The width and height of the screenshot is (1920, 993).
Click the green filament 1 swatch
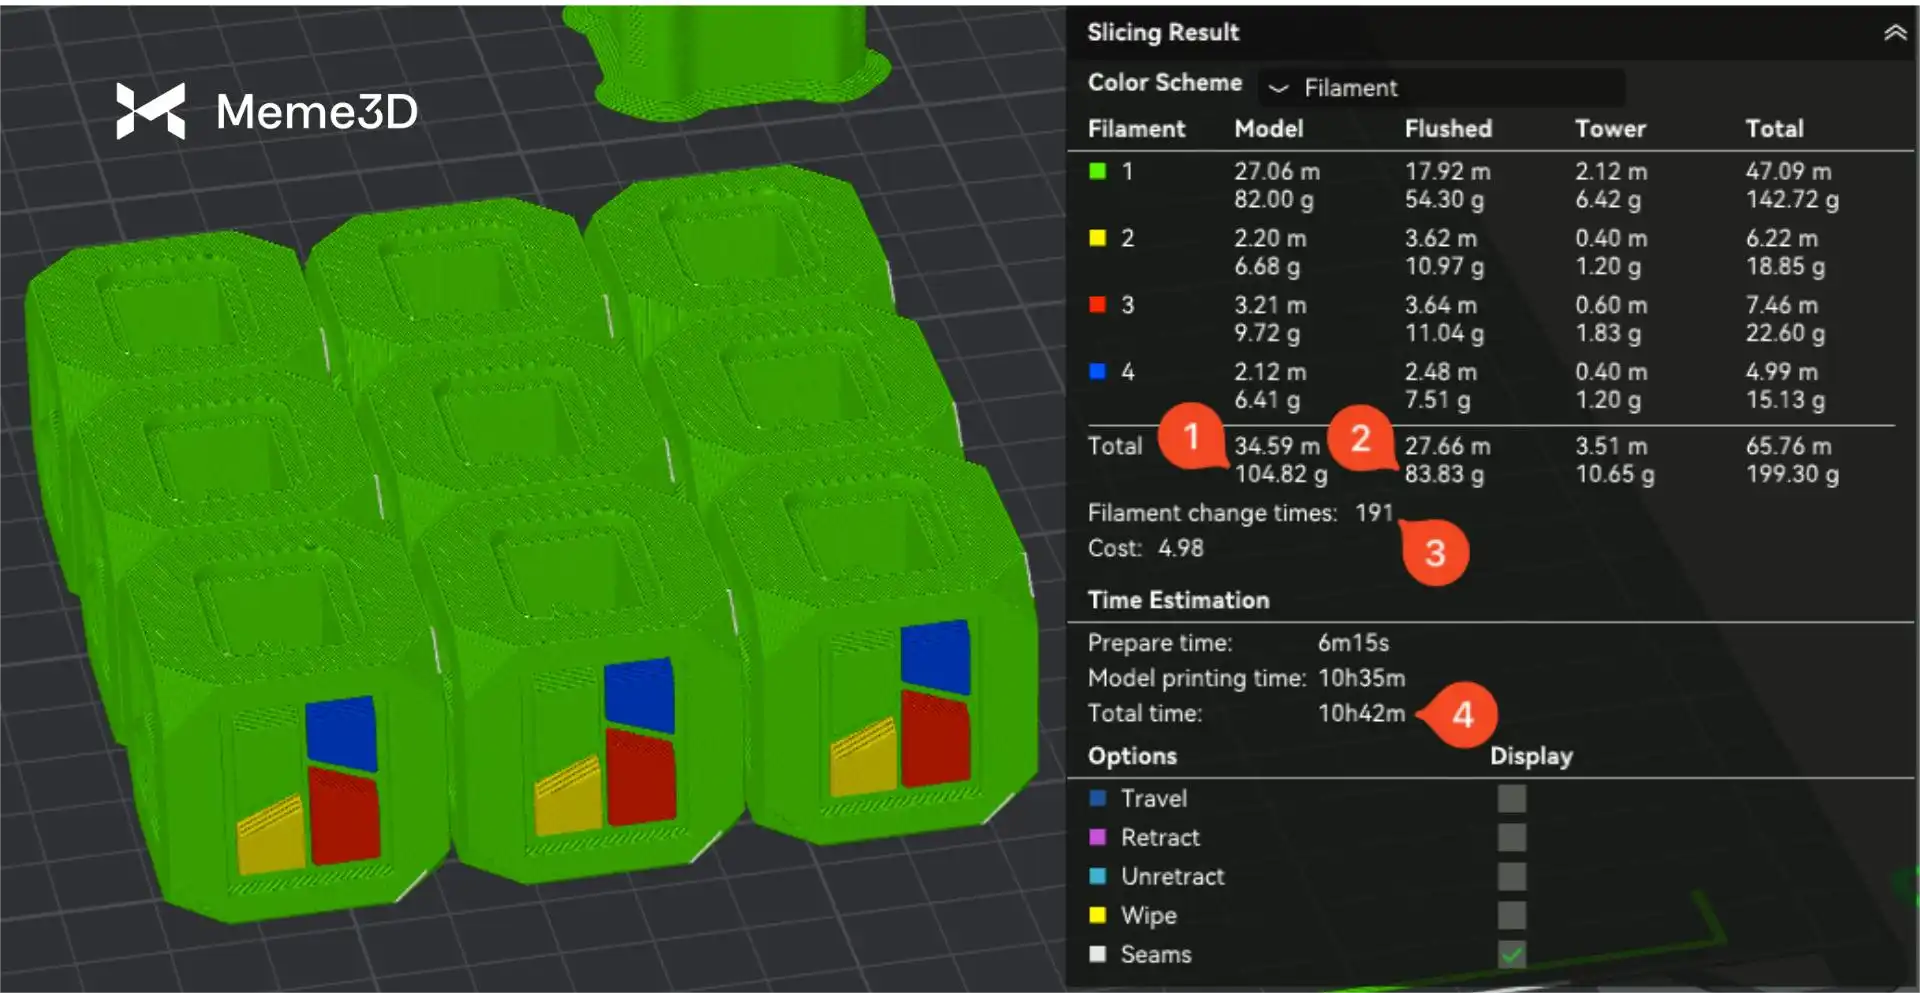coord(1098,171)
